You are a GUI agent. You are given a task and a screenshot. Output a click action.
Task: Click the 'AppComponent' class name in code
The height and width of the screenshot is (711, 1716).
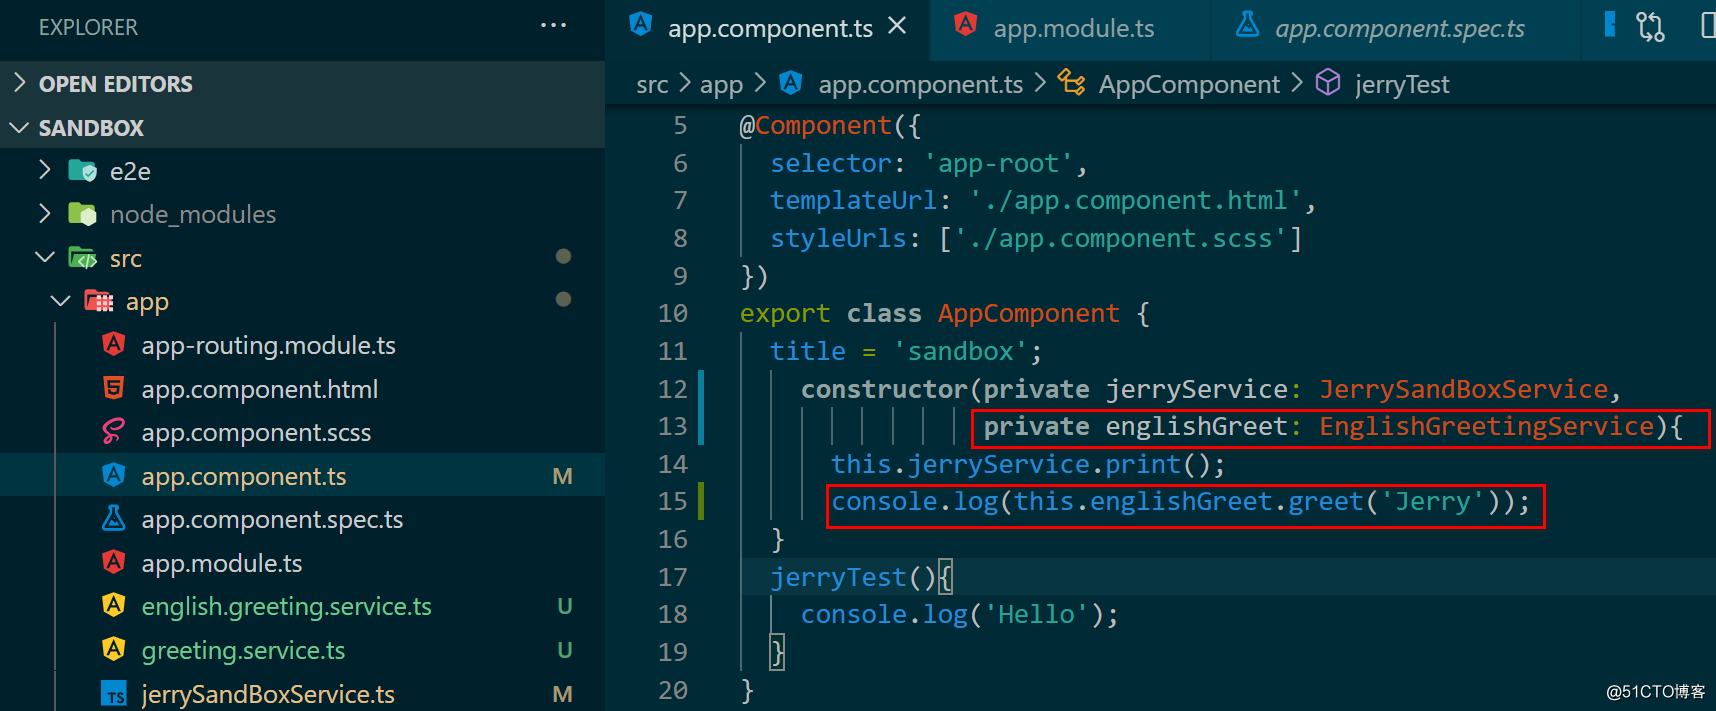click(x=1028, y=313)
